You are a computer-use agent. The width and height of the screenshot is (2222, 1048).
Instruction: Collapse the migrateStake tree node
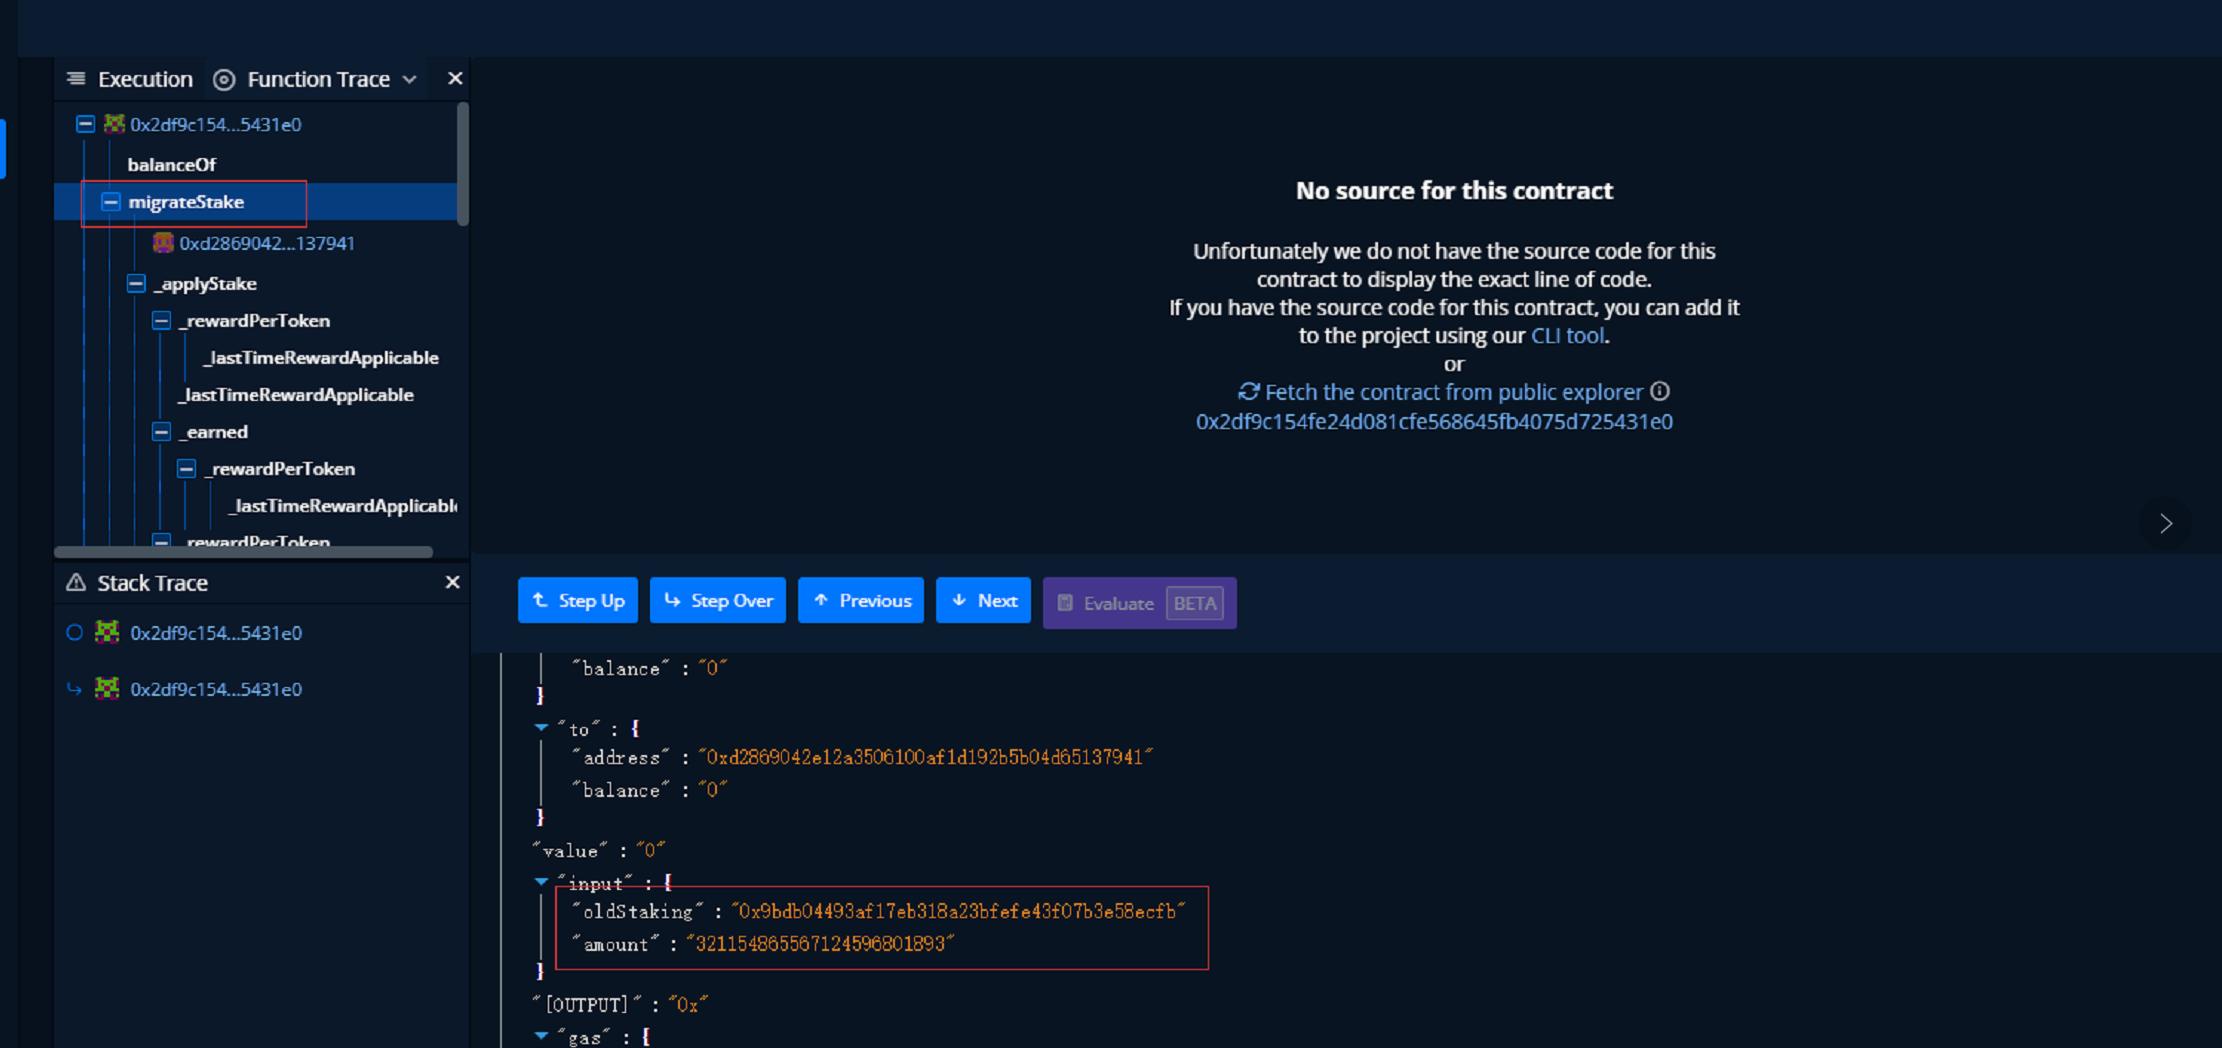click(x=111, y=202)
